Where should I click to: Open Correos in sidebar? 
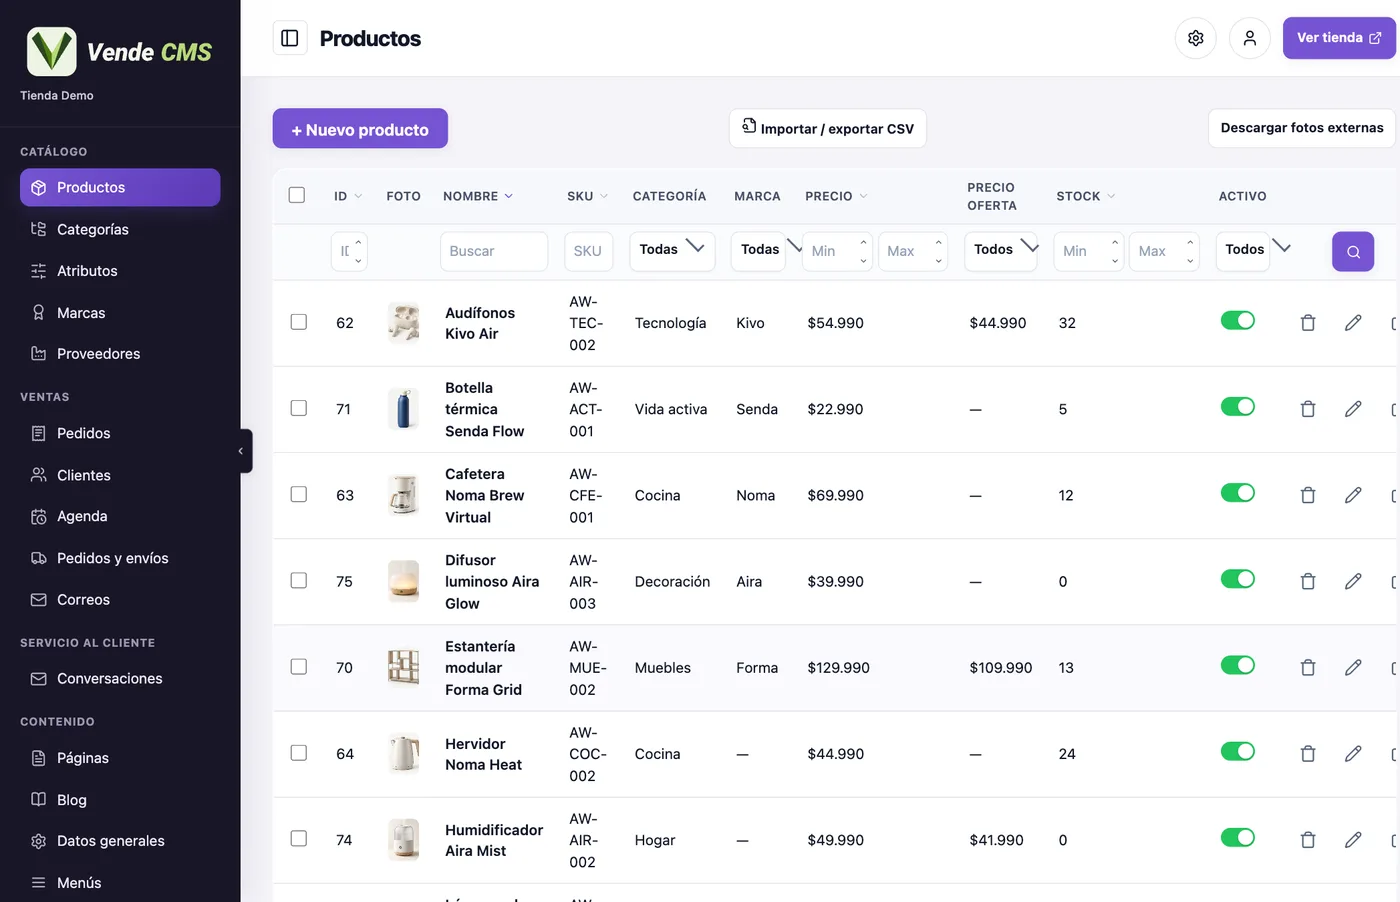click(120, 600)
